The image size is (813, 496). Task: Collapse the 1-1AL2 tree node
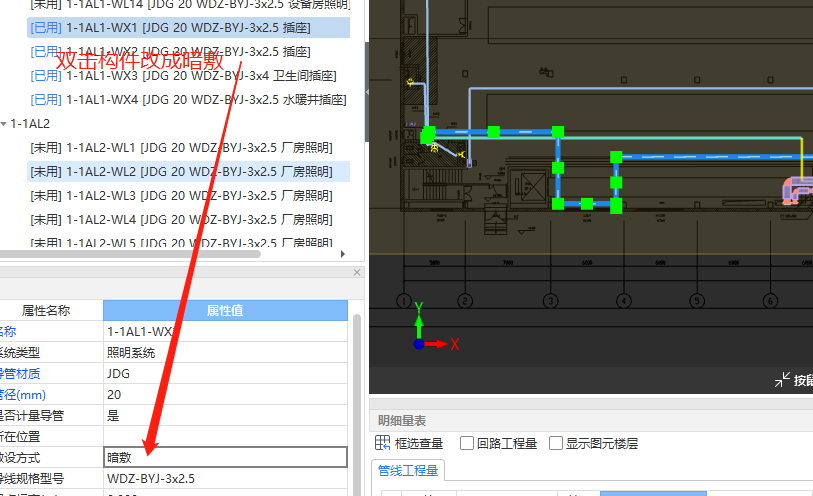pyautogui.click(x=4, y=124)
